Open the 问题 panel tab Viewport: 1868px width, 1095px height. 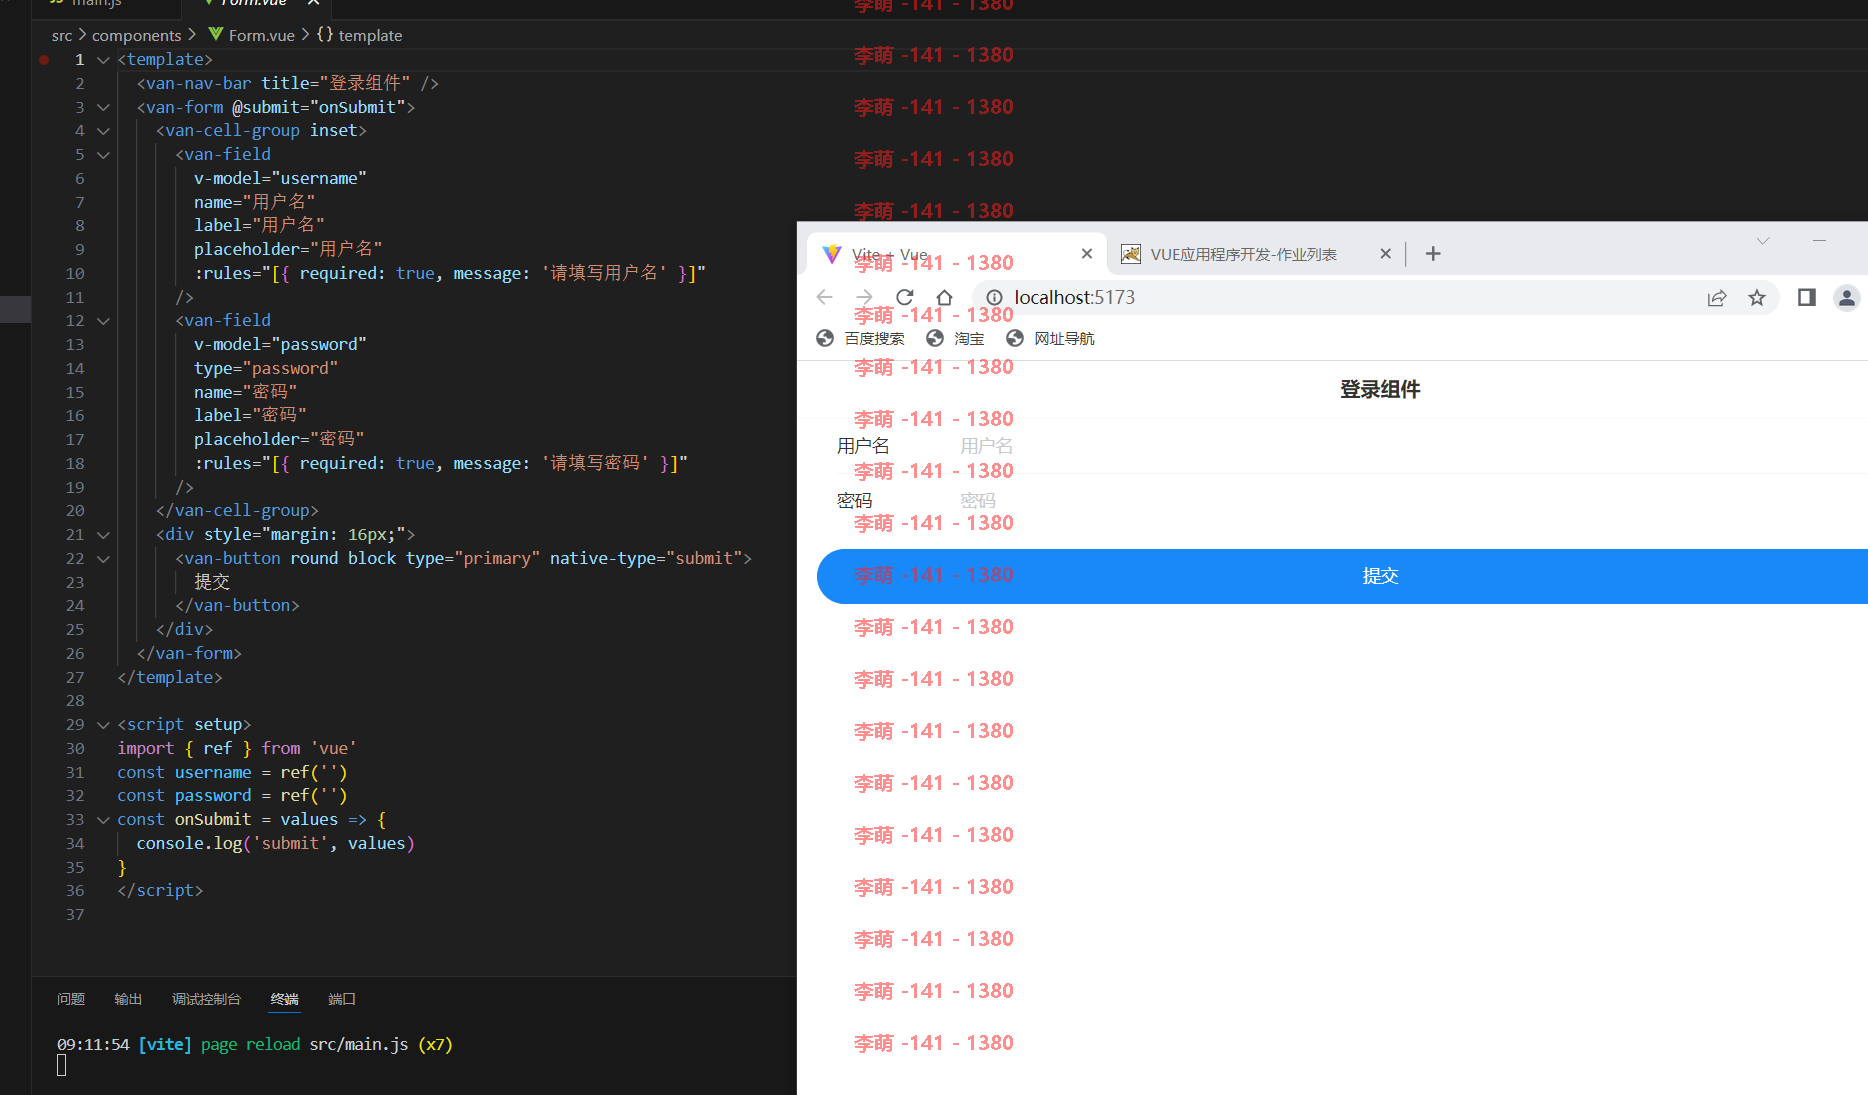coord(71,999)
